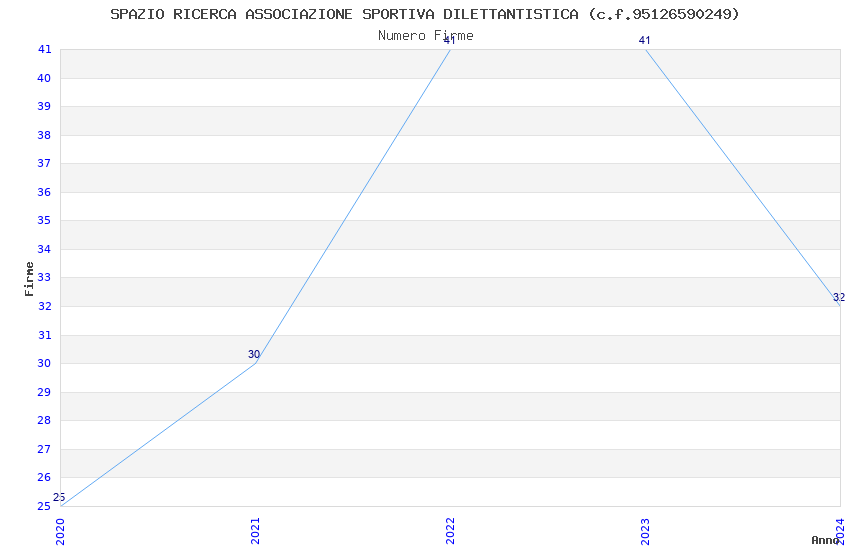The width and height of the screenshot is (850, 550).
Task: Click the y-axis tick value 41
Action: click(x=44, y=49)
